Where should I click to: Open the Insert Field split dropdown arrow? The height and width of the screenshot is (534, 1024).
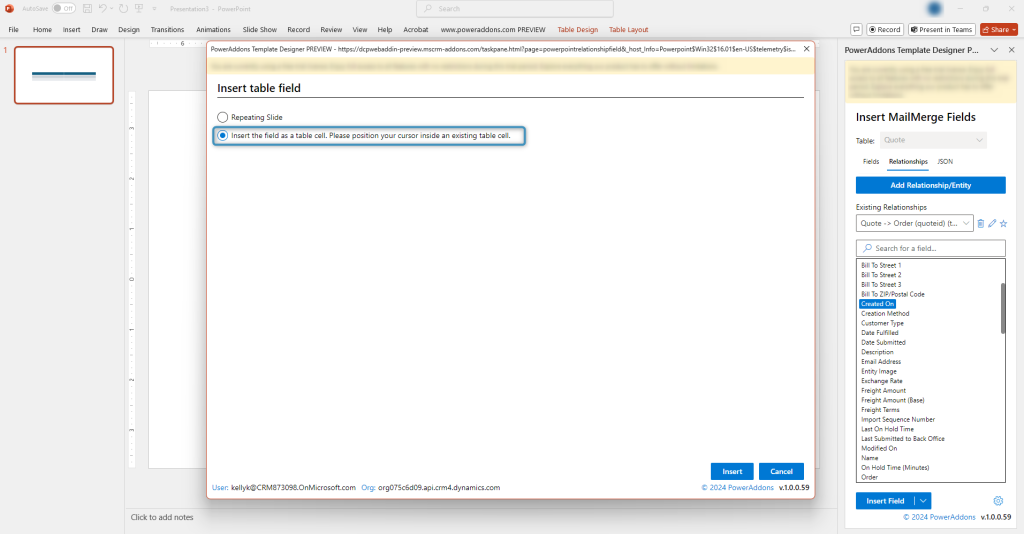pyautogui.click(x=923, y=501)
